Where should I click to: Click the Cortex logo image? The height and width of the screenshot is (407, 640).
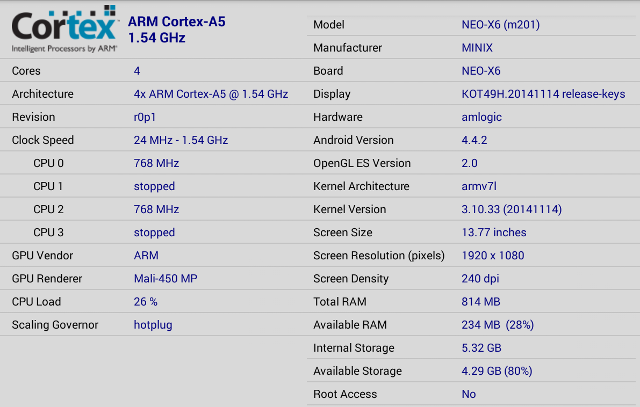65,29
